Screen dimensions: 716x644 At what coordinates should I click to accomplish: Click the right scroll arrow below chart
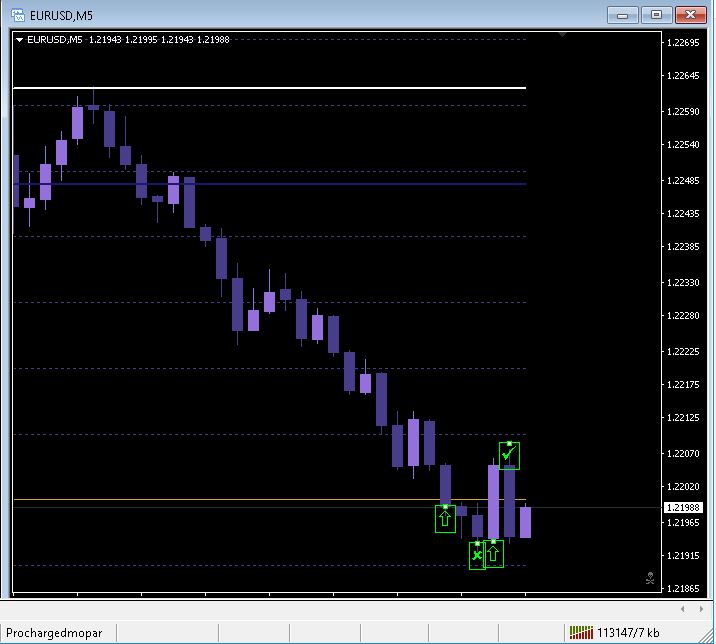701,609
